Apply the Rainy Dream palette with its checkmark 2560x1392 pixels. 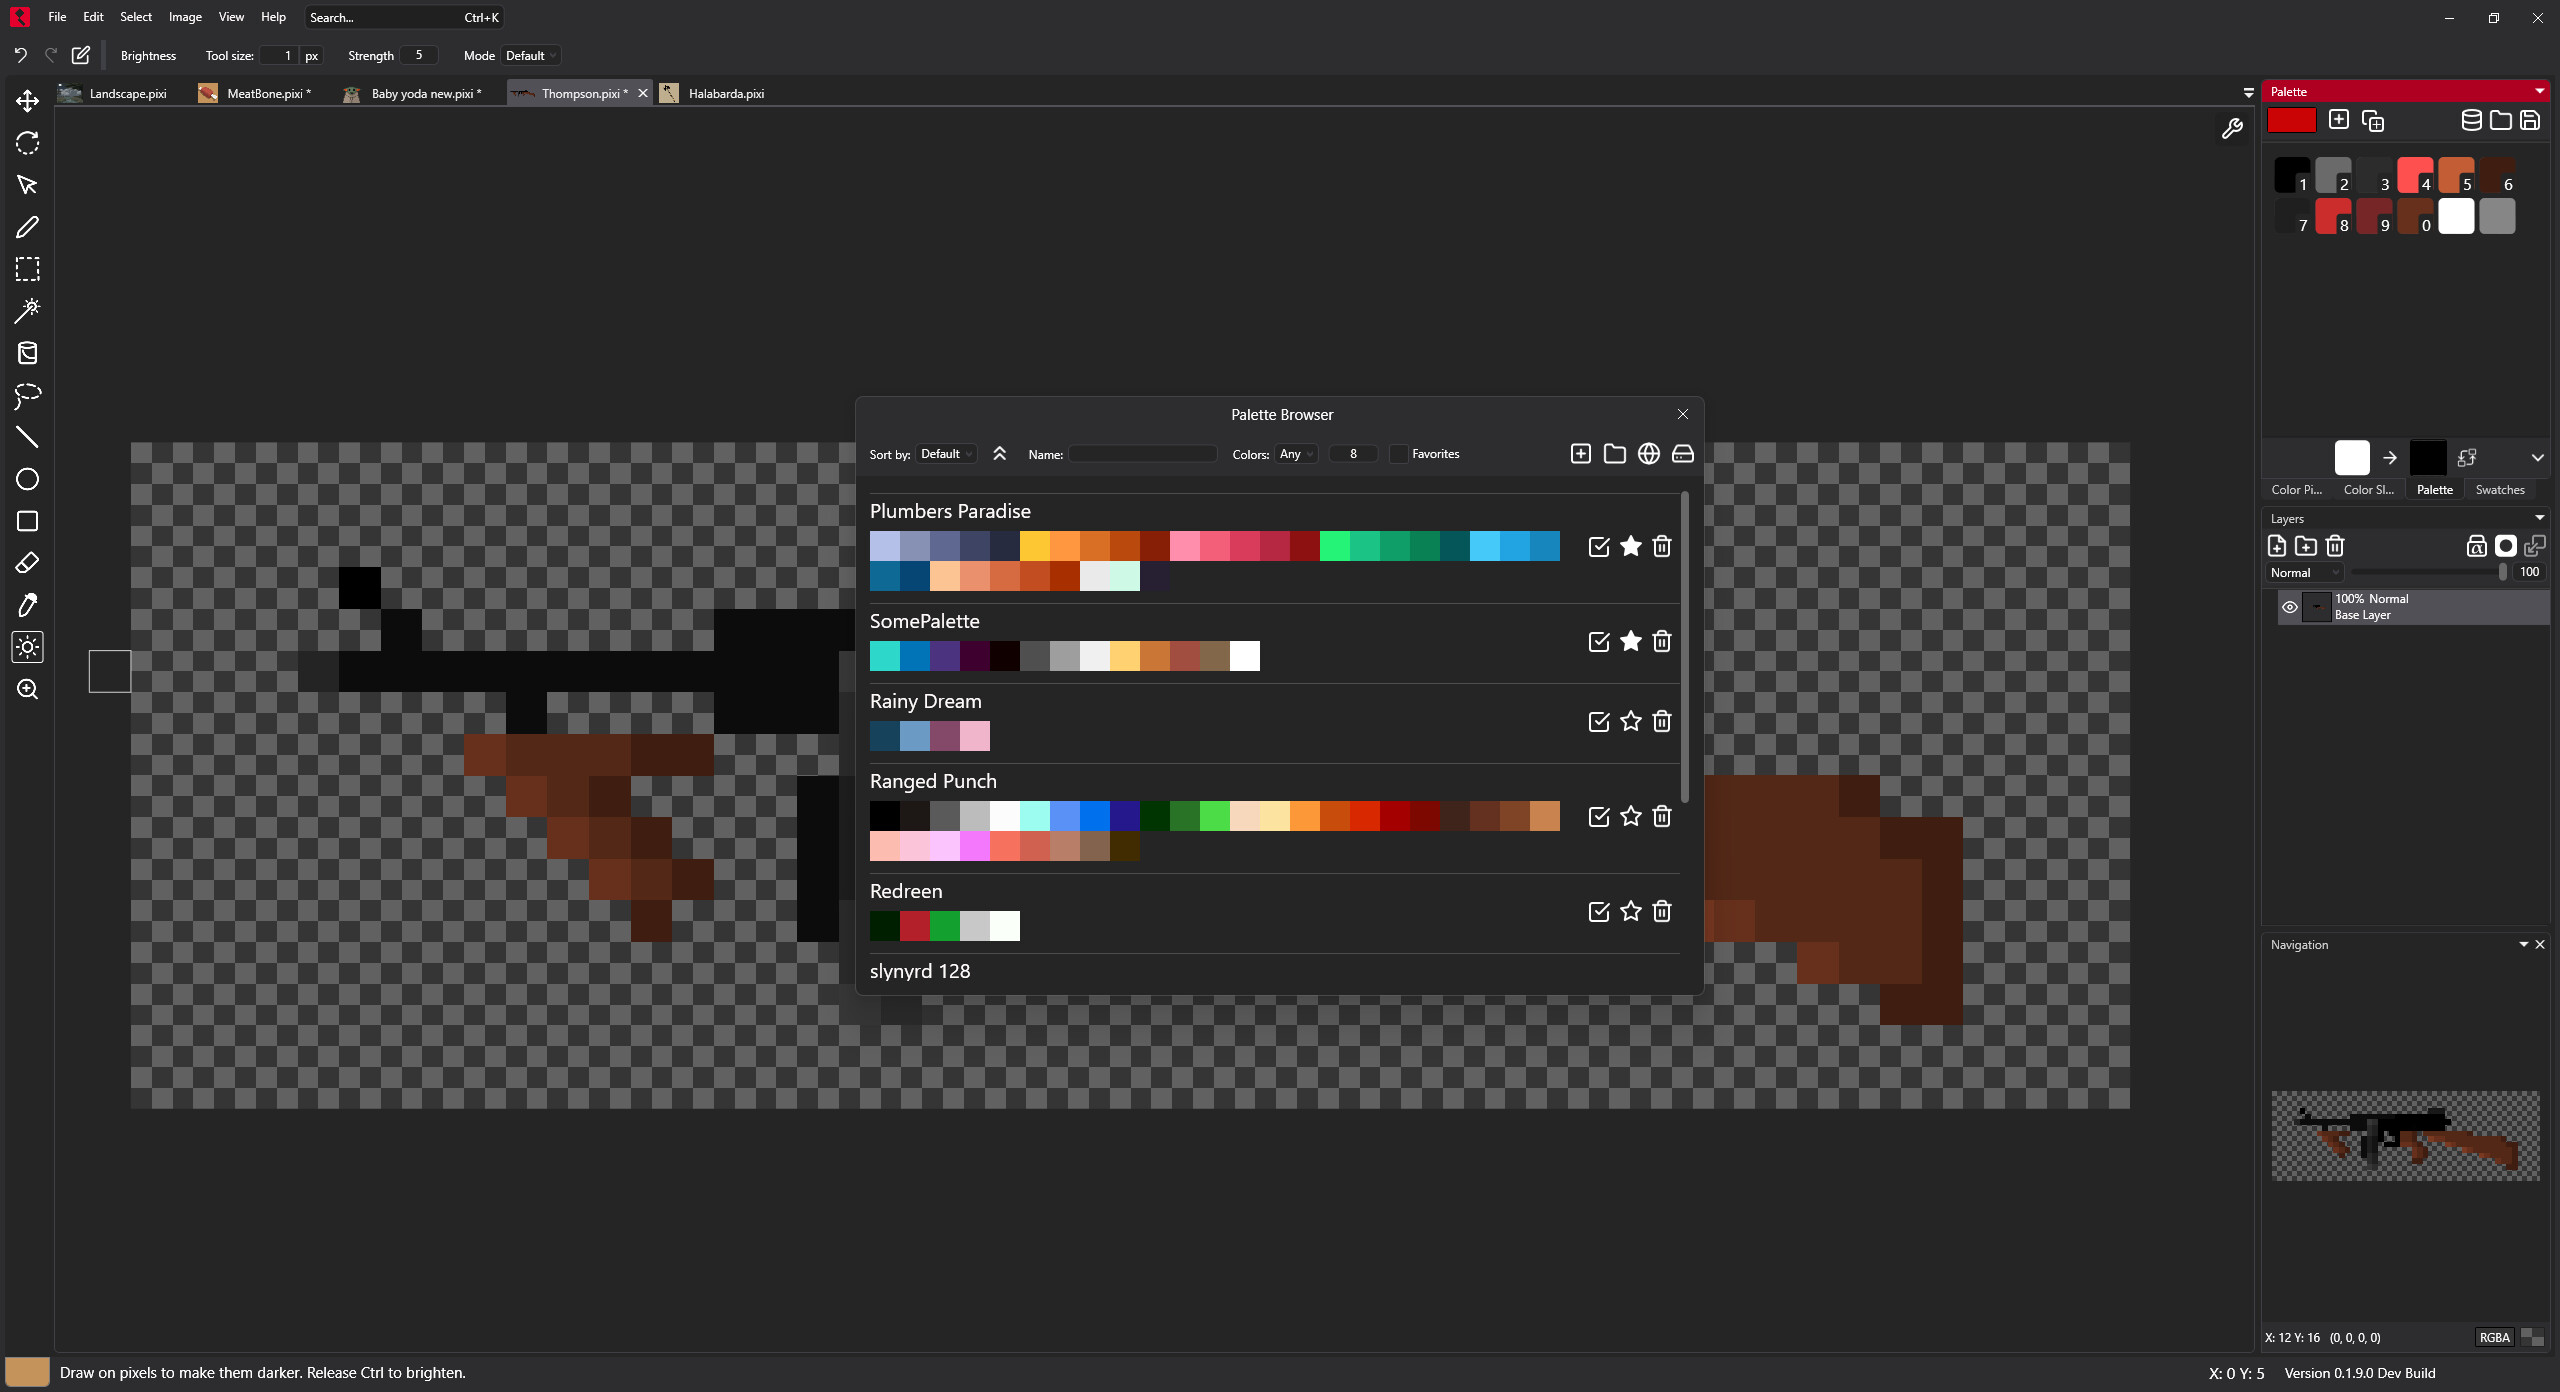pyautogui.click(x=1598, y=721)
